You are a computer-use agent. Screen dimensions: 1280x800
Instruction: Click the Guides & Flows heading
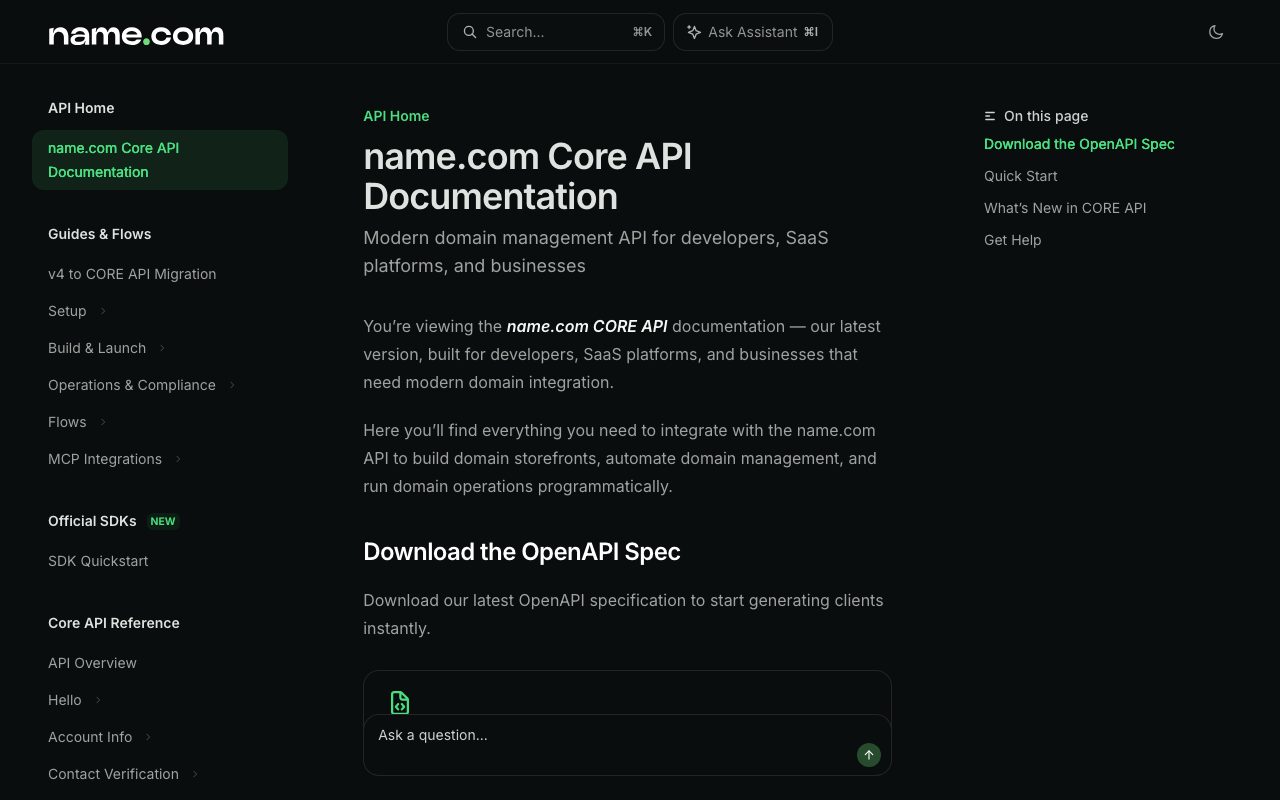coord(100,234)
